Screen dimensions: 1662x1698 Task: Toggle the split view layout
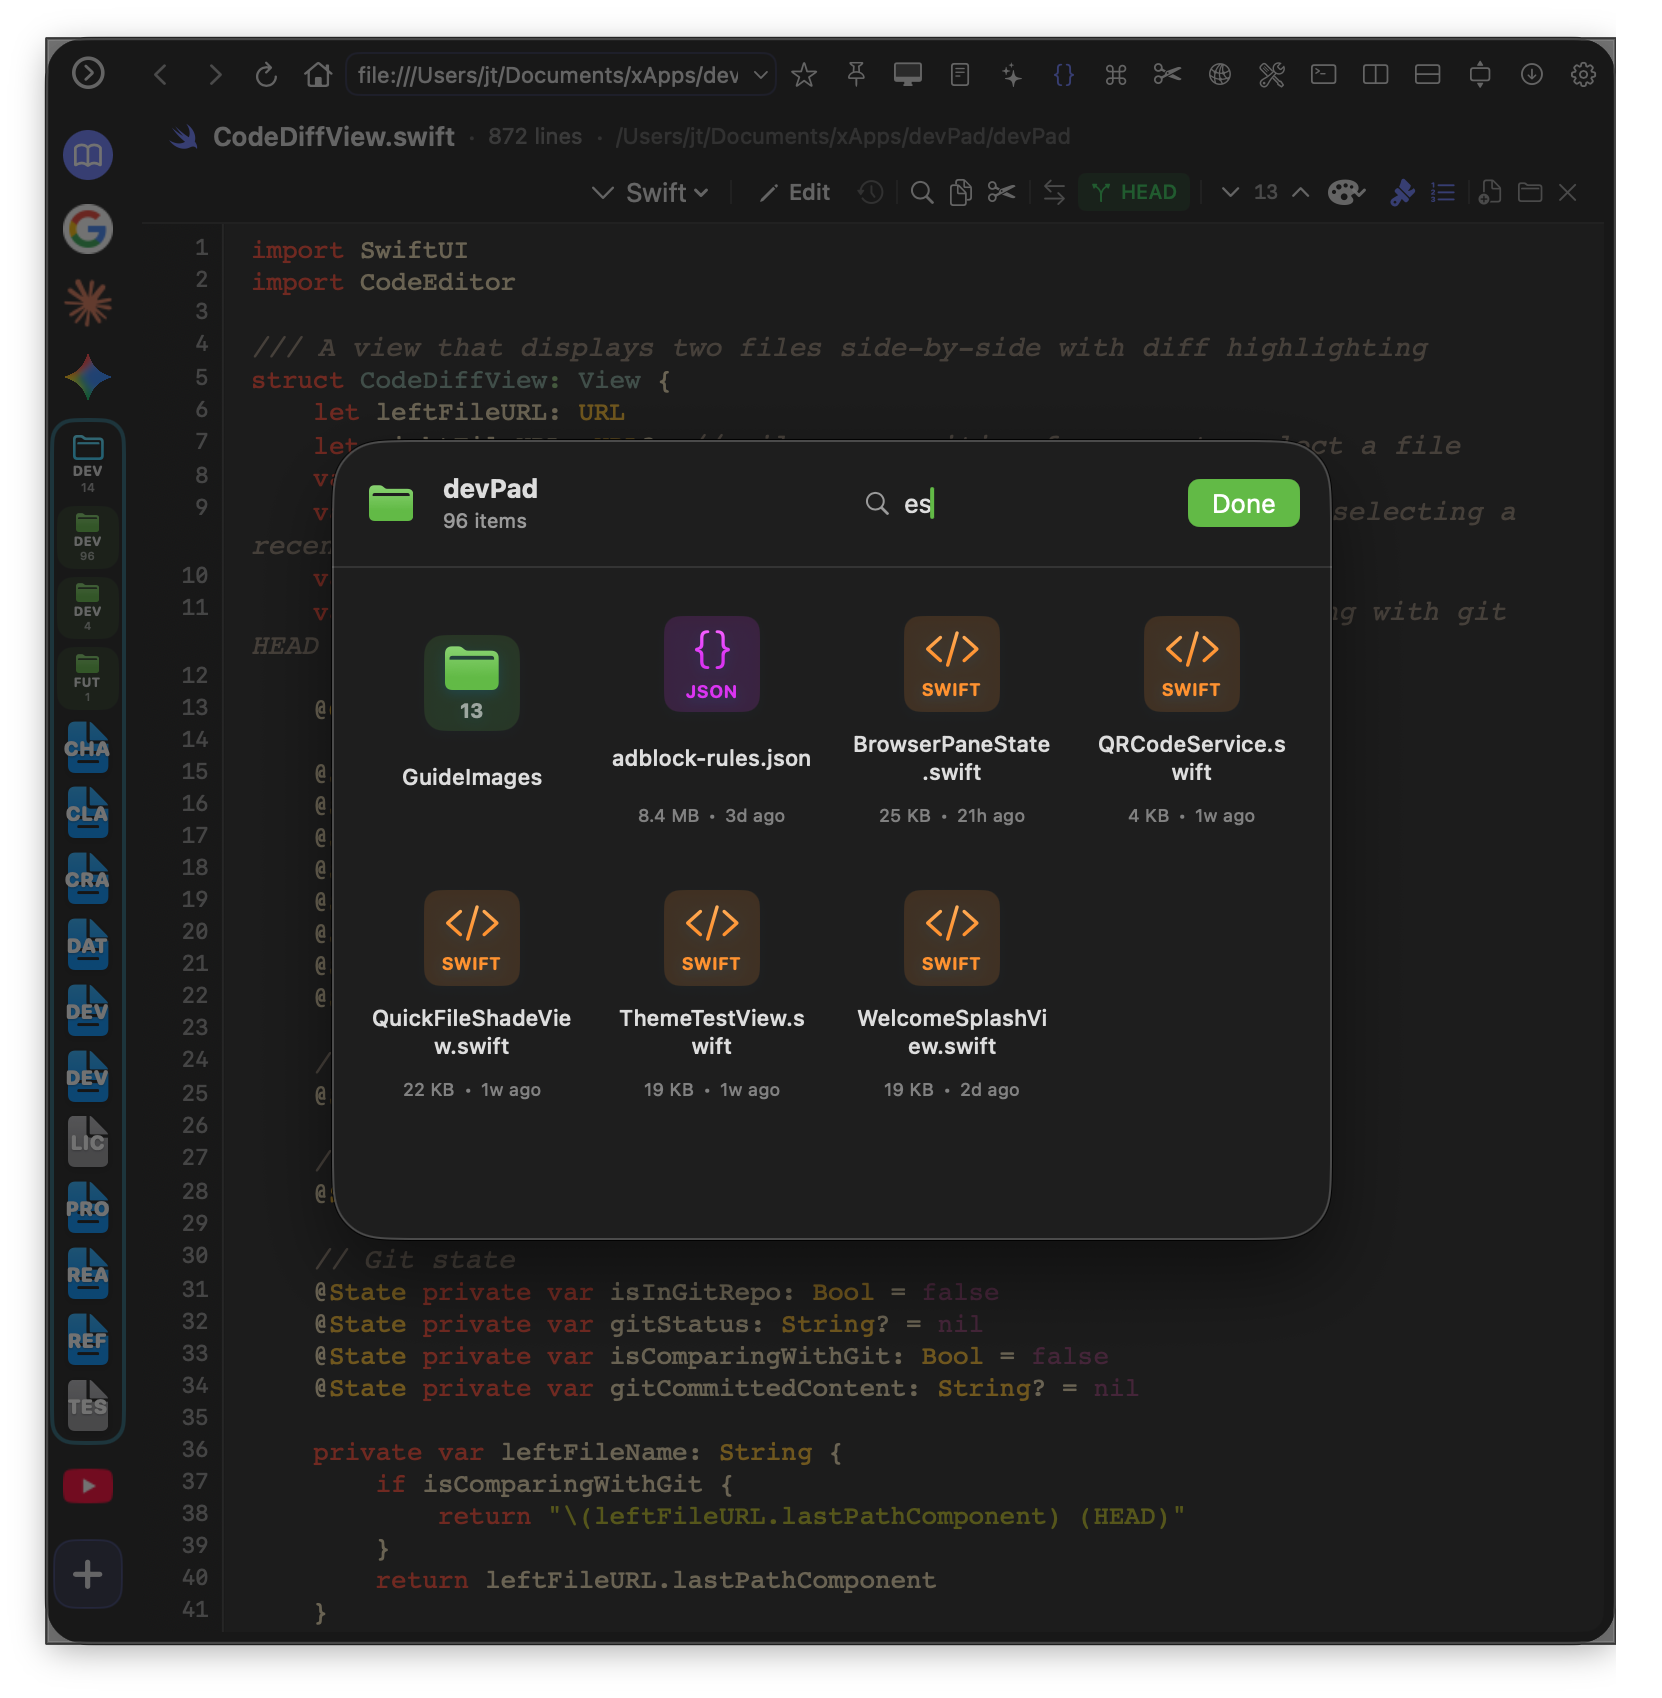[1375, 74]
